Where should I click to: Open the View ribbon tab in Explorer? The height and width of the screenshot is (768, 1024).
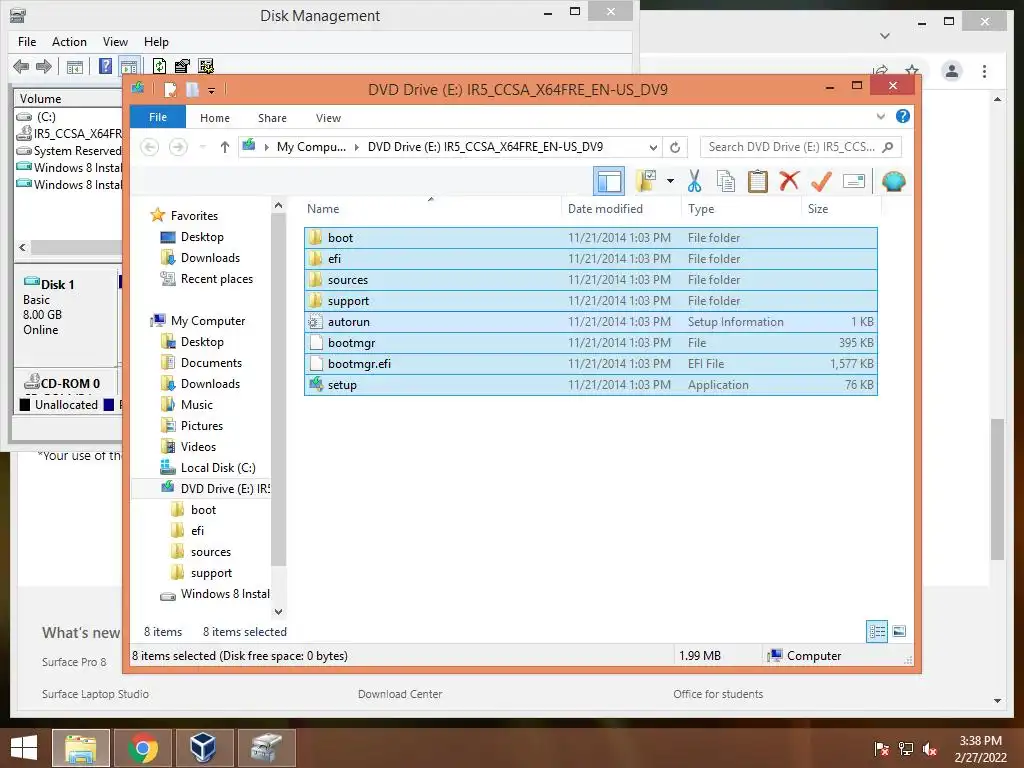(x=328, y=118)
